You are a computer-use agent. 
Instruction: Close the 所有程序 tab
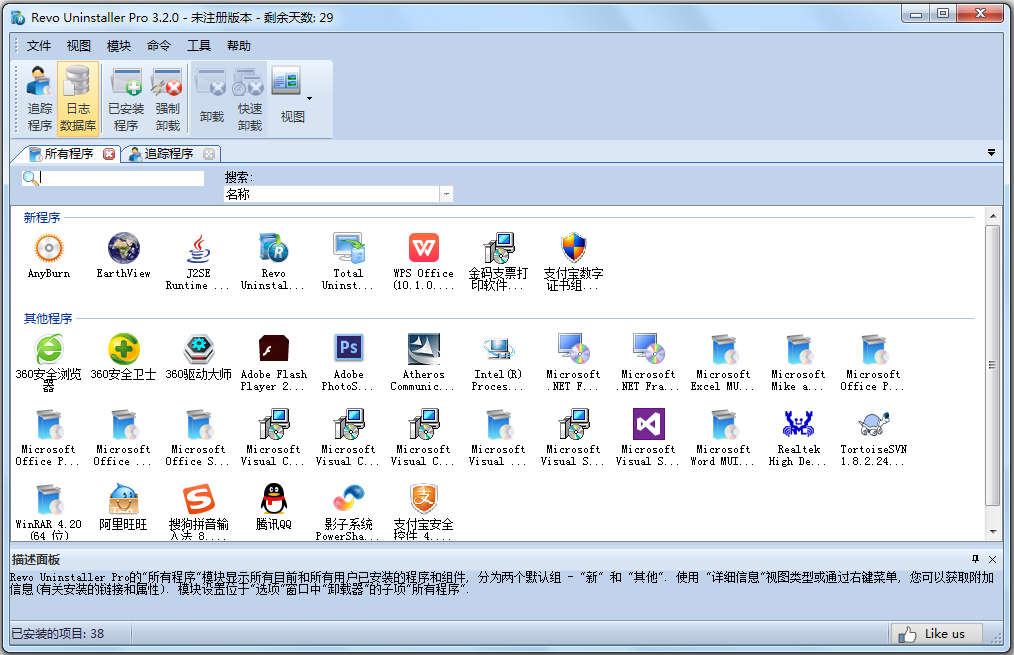109,154
